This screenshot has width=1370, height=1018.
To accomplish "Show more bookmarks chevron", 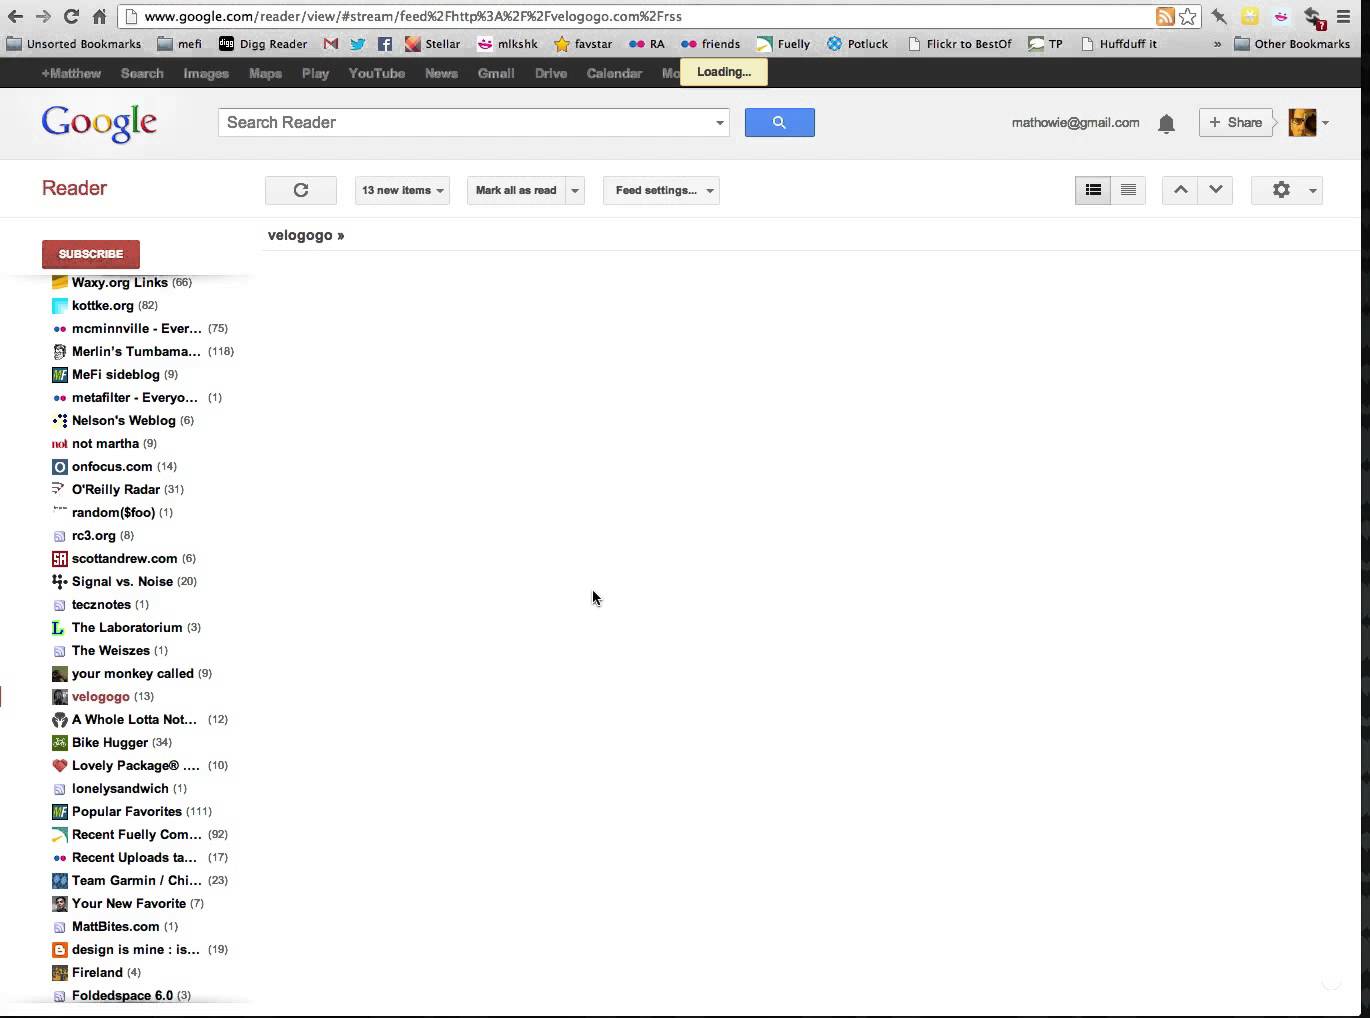I will pos(1217,44).
